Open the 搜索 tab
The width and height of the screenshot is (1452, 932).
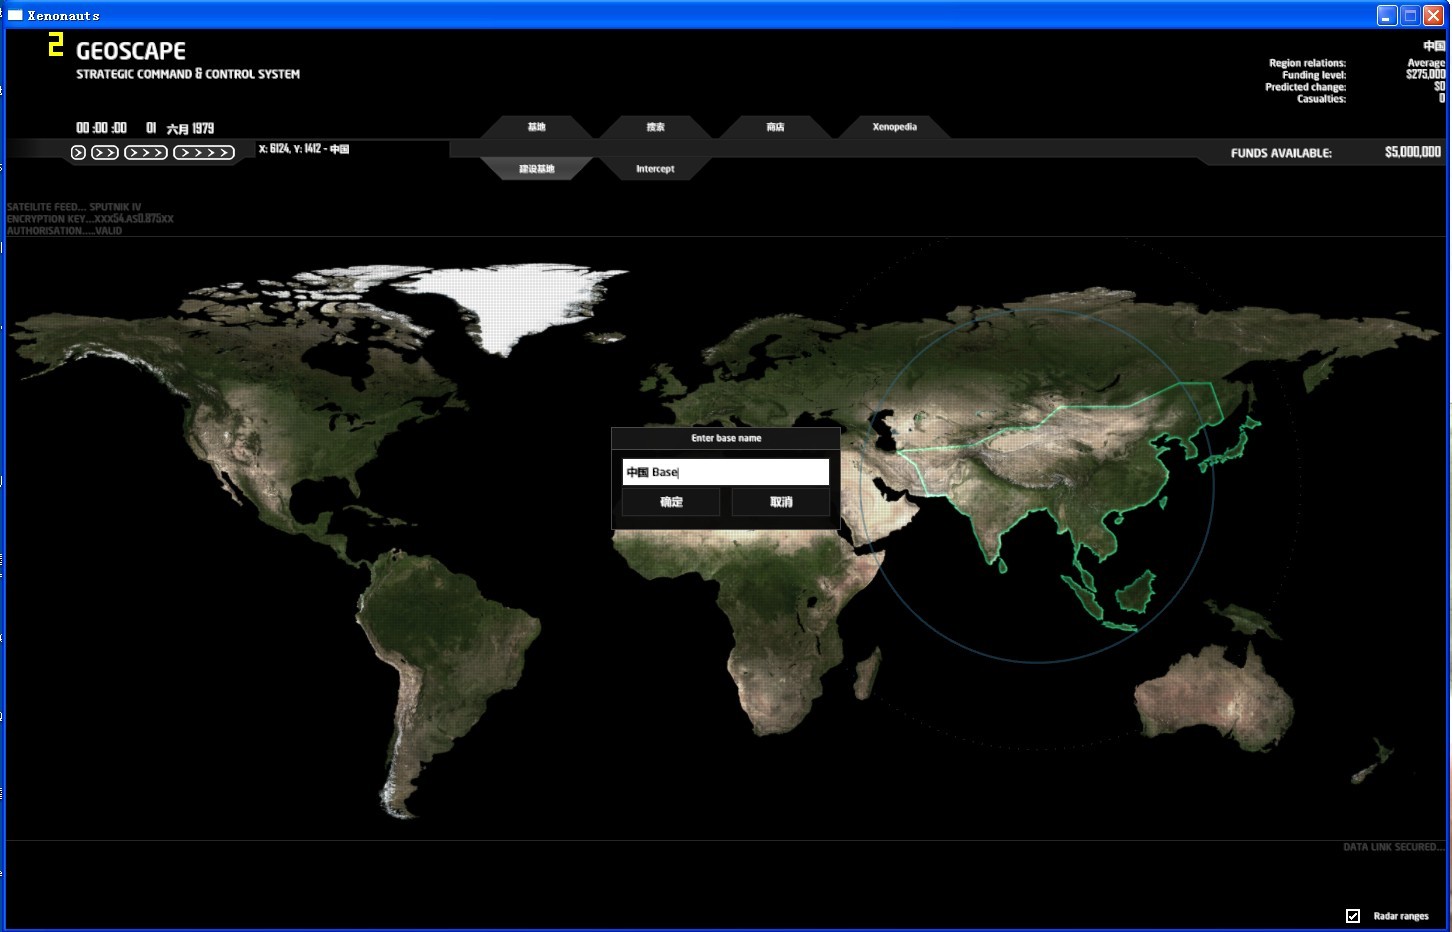point(656,127)
